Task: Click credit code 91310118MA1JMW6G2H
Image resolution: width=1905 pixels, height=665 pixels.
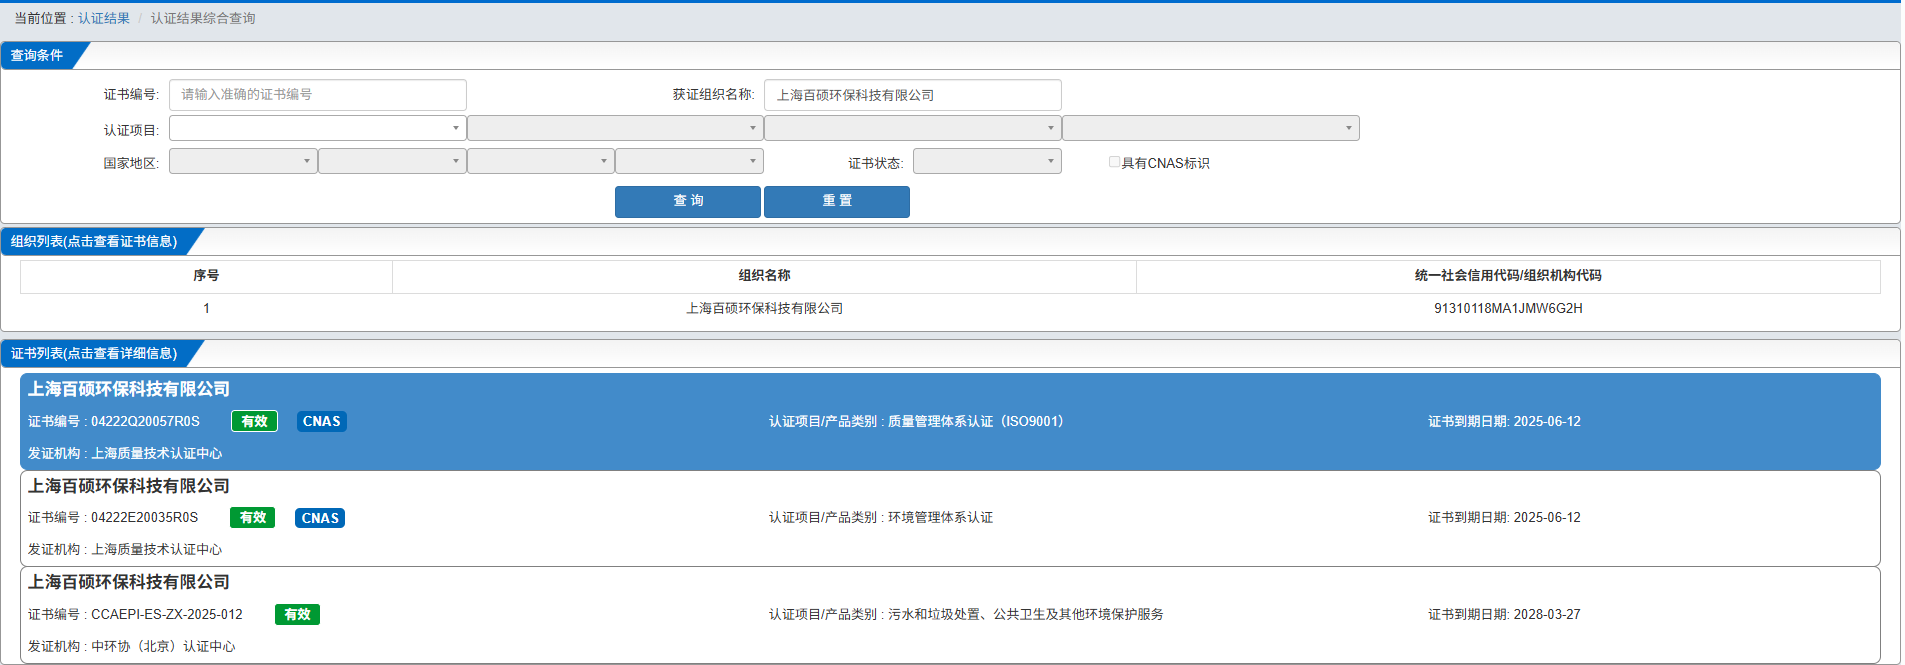Action: click(1508, 309)
